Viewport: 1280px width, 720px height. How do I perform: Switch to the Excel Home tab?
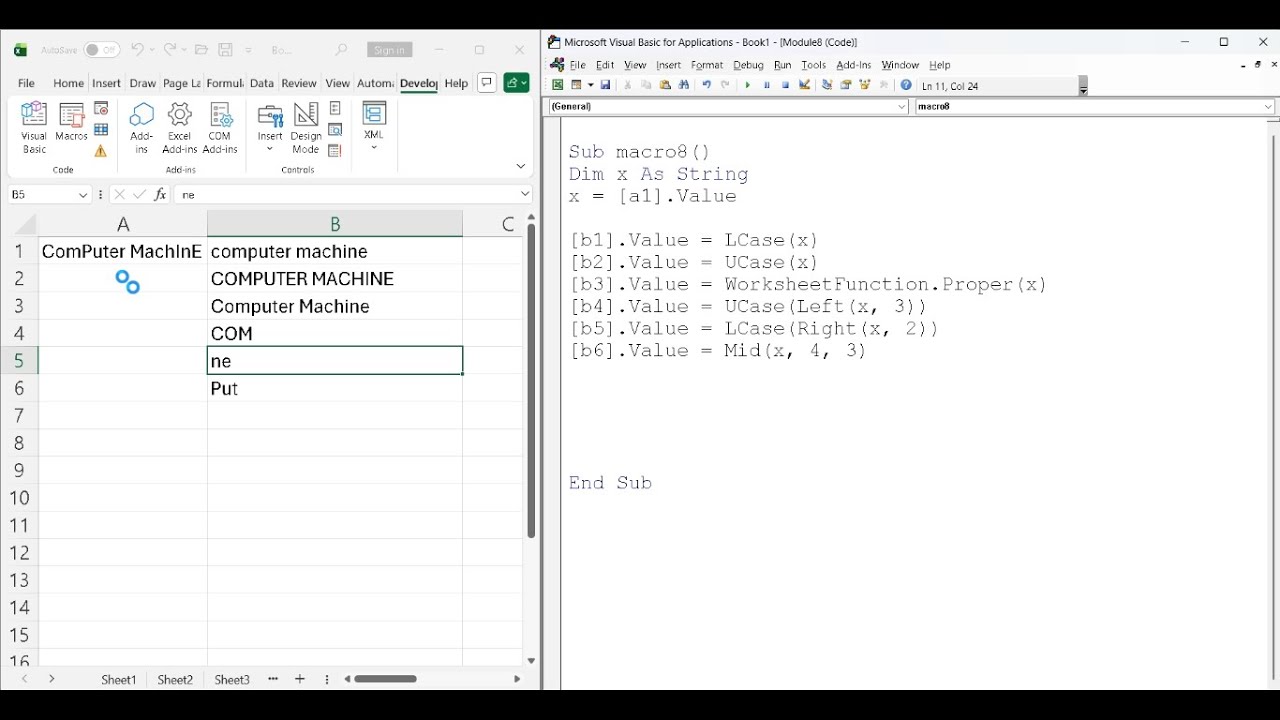click(68, 83)
